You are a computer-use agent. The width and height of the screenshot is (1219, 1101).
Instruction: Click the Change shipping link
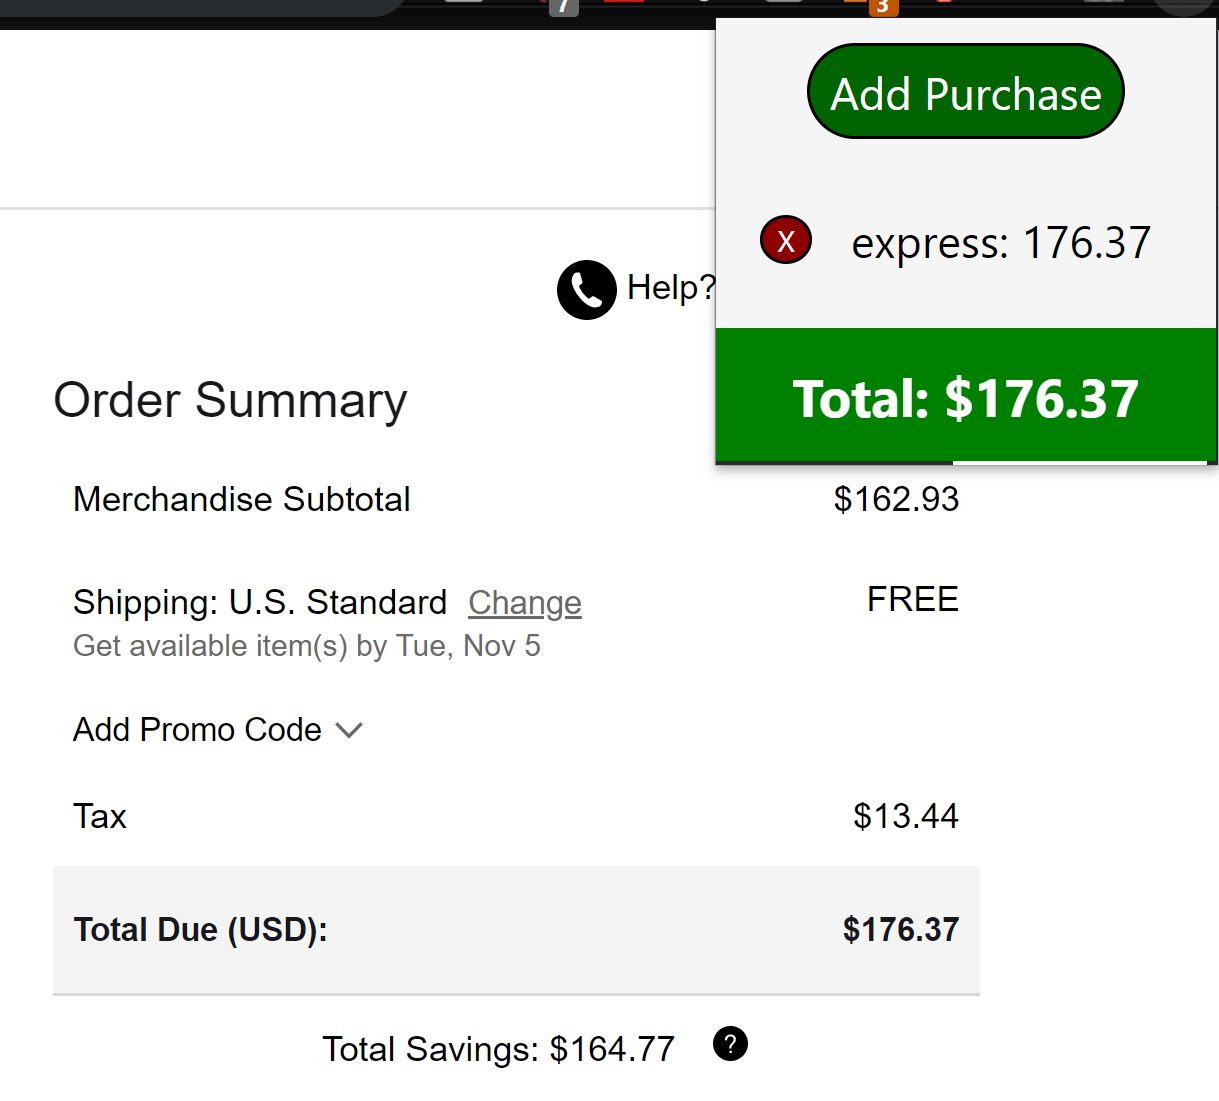click(x=524, y=603)
